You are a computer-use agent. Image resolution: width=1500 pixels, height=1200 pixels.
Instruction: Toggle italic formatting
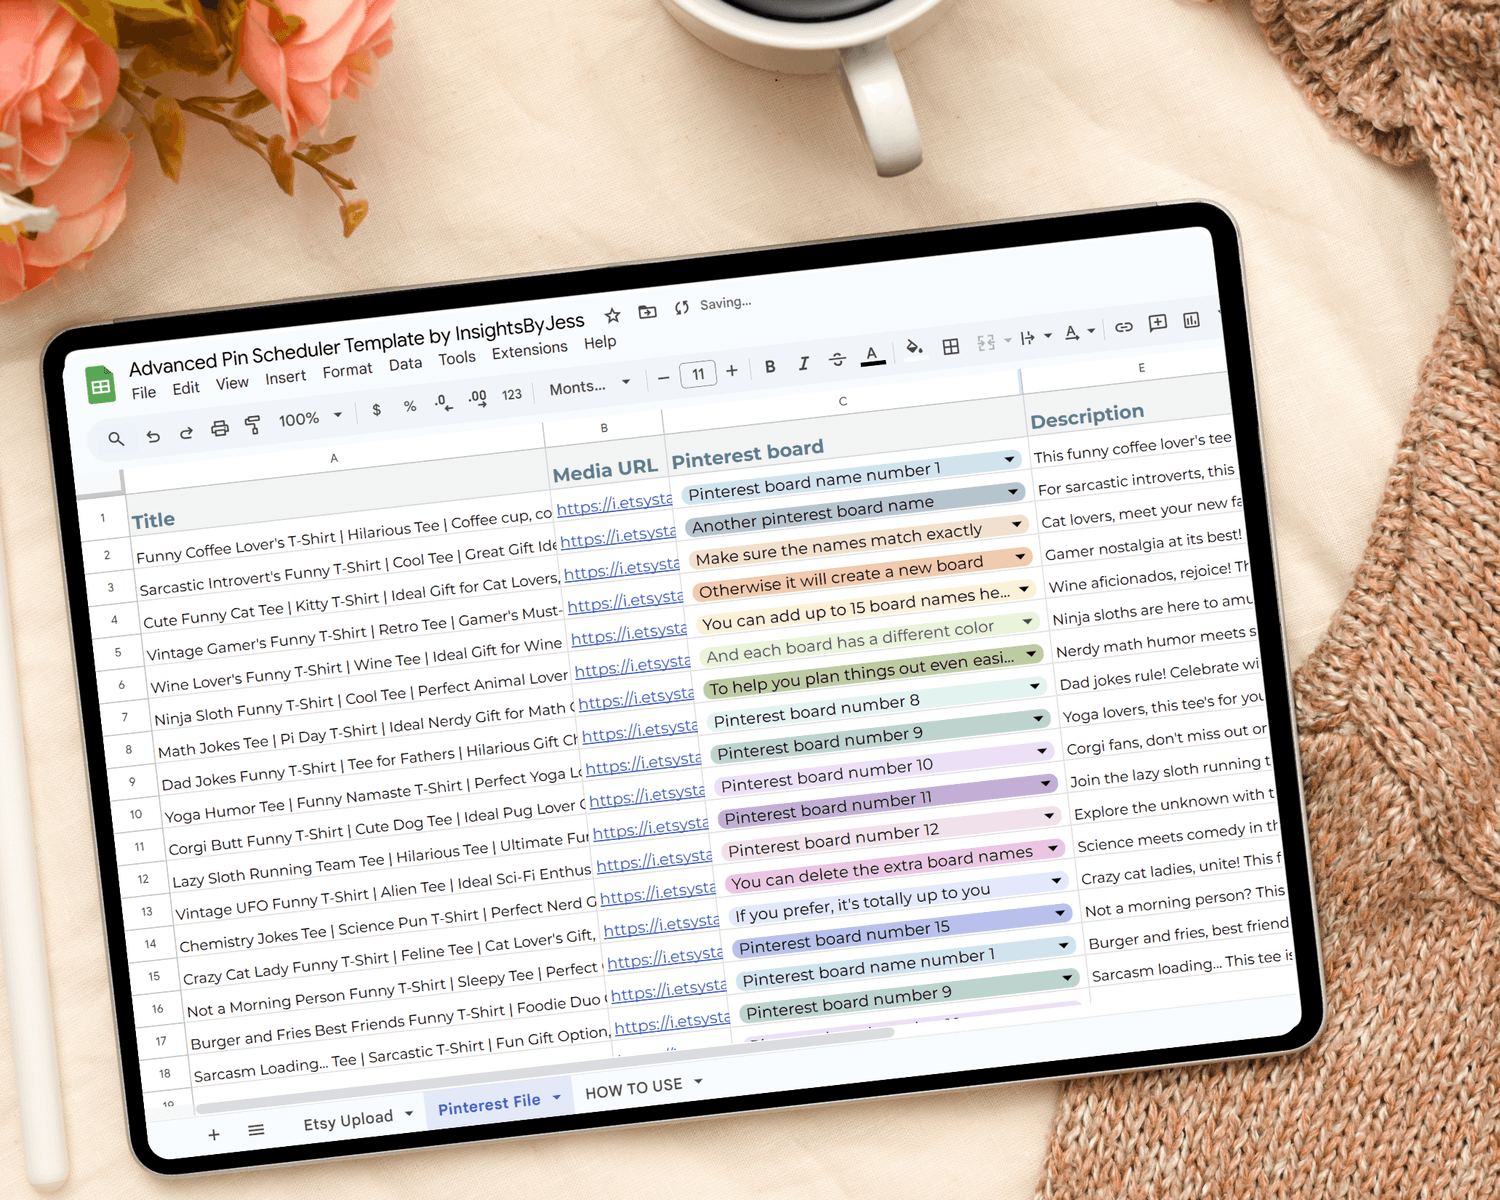pos(803,364)
